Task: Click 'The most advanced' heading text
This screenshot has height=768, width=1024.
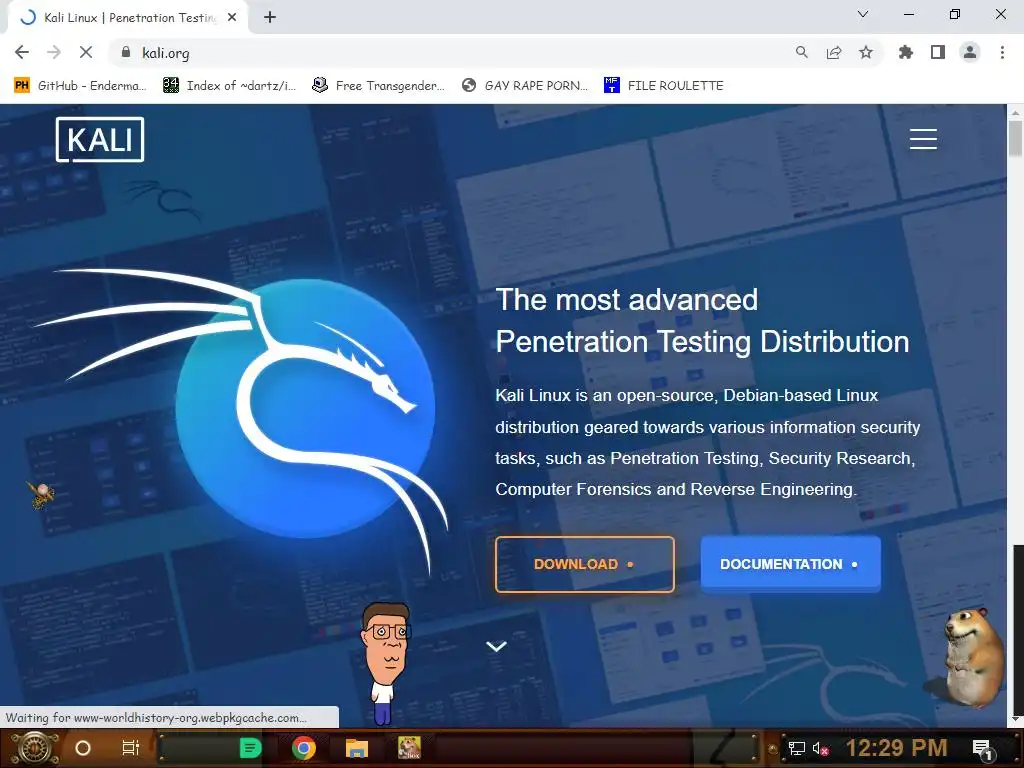Action: click(x=626, y=300)
